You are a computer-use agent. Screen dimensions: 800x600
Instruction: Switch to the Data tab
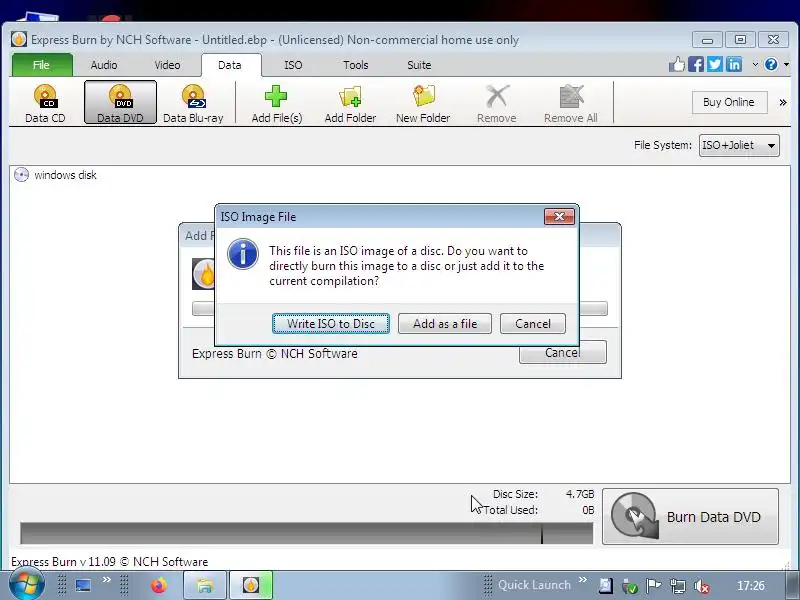[230, 65]
